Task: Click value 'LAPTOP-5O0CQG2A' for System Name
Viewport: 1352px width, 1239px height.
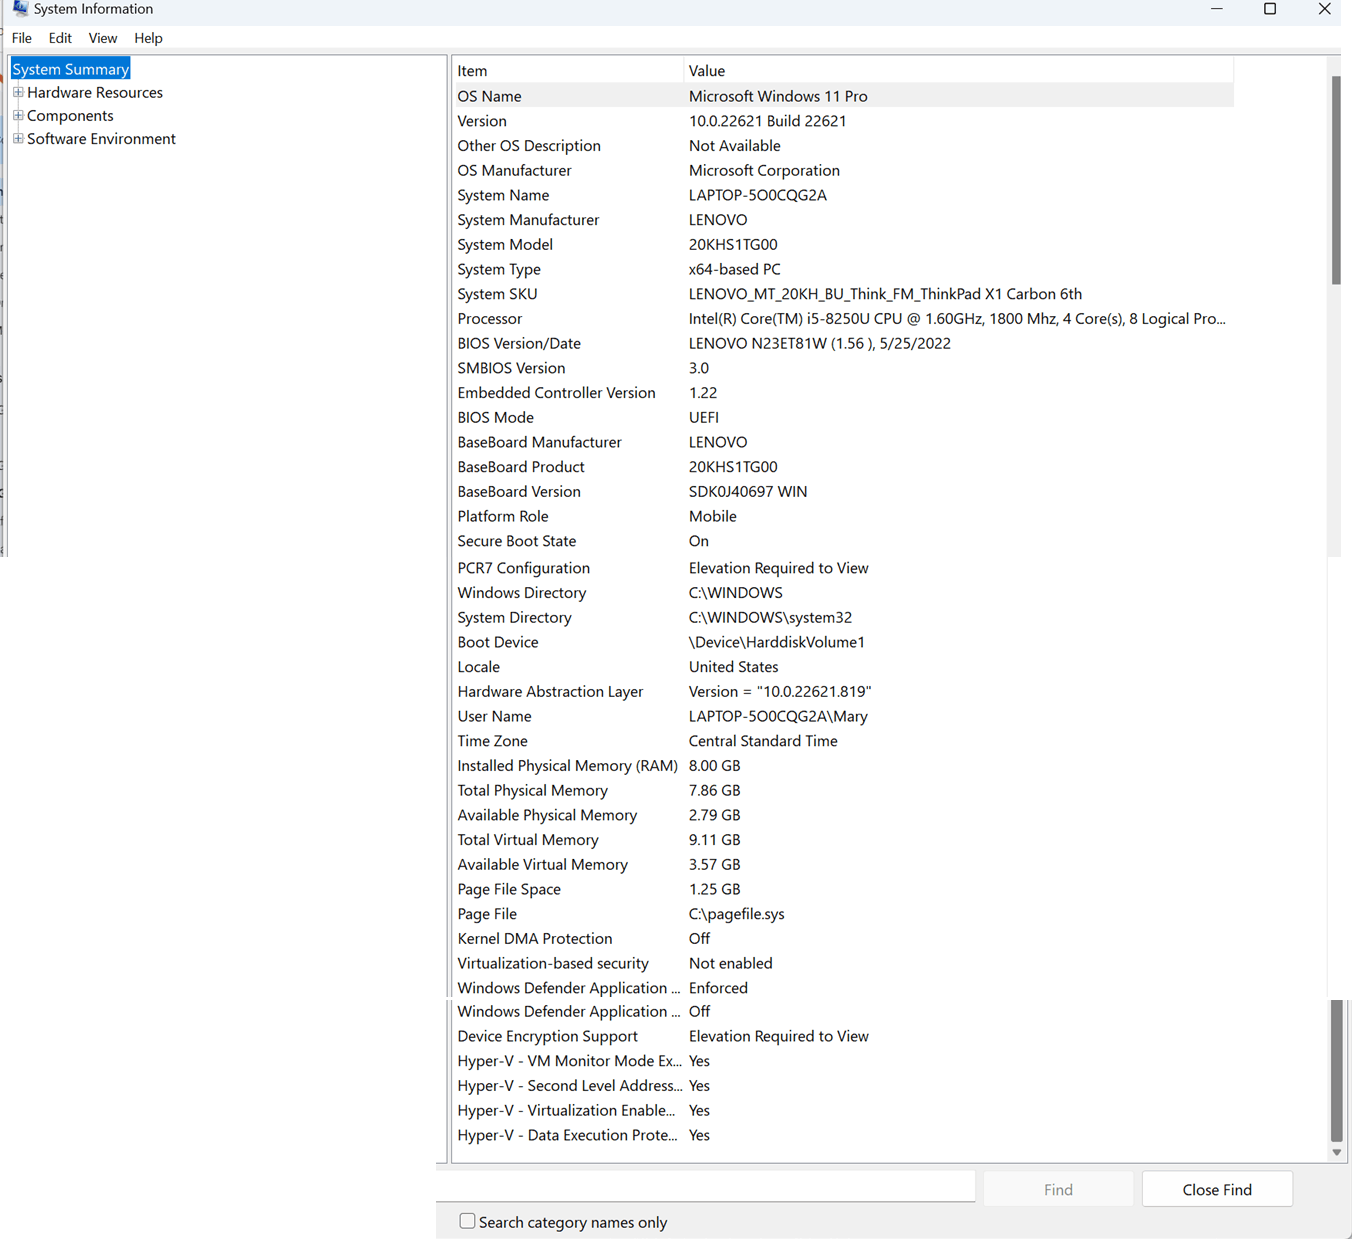Action: 758,195
